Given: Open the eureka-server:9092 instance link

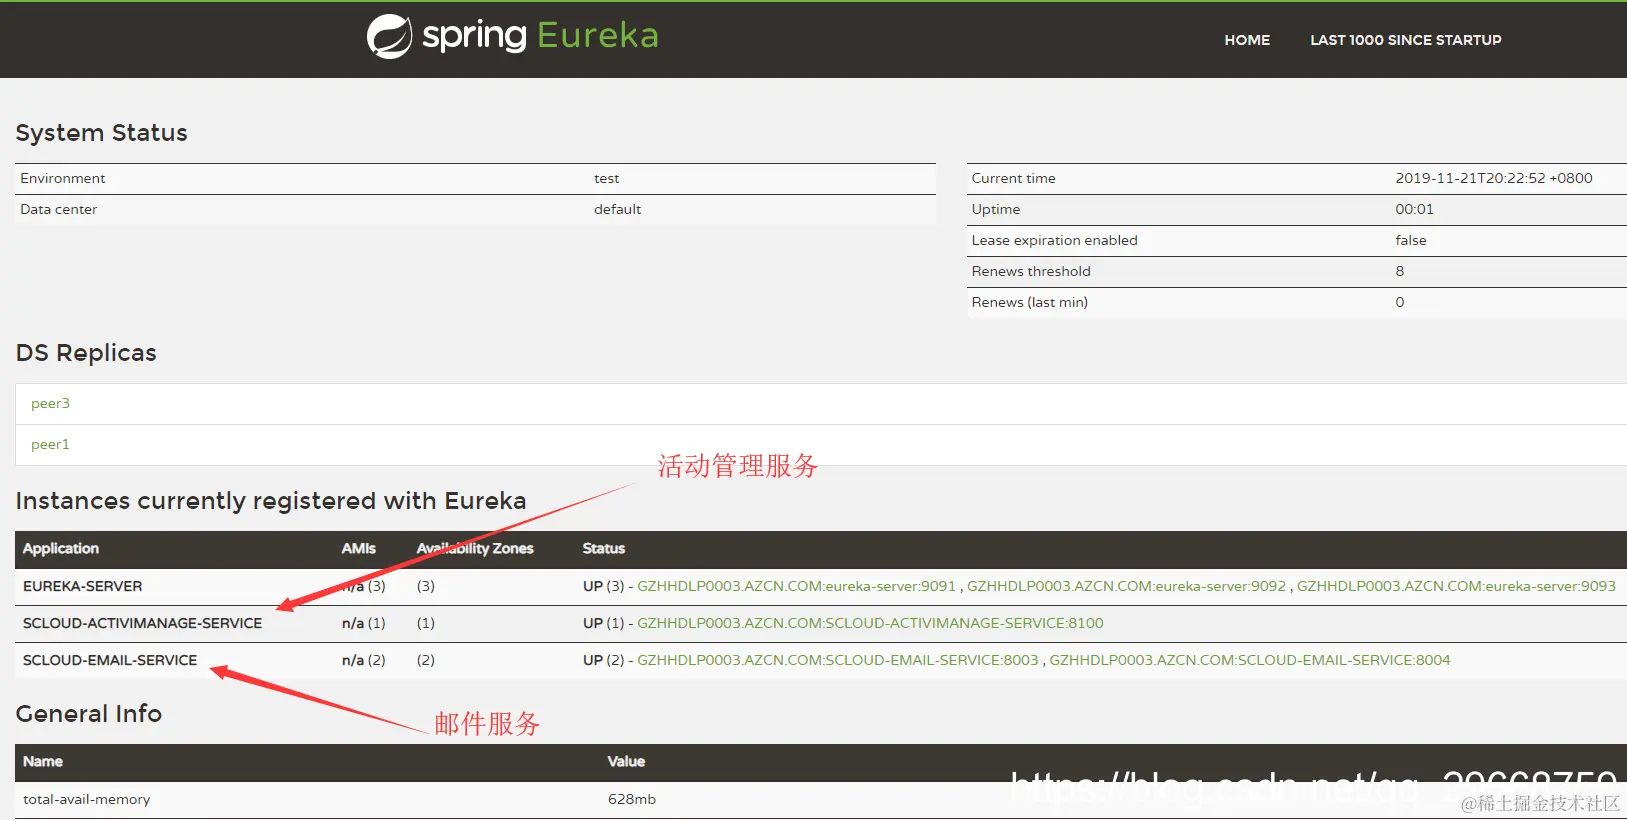Looking at the screenshot, I should click(x=1127, y=586).
